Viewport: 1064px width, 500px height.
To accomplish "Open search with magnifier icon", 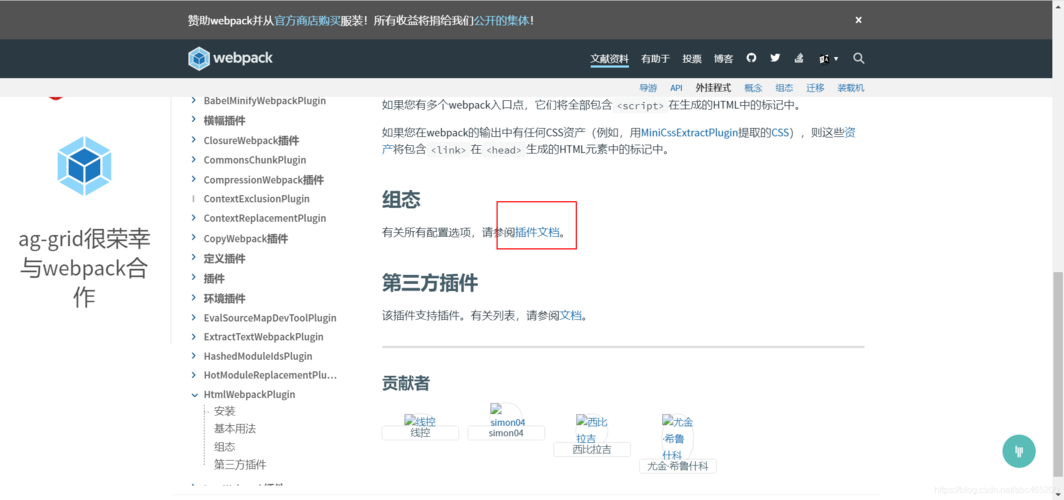I will point(858,58).
